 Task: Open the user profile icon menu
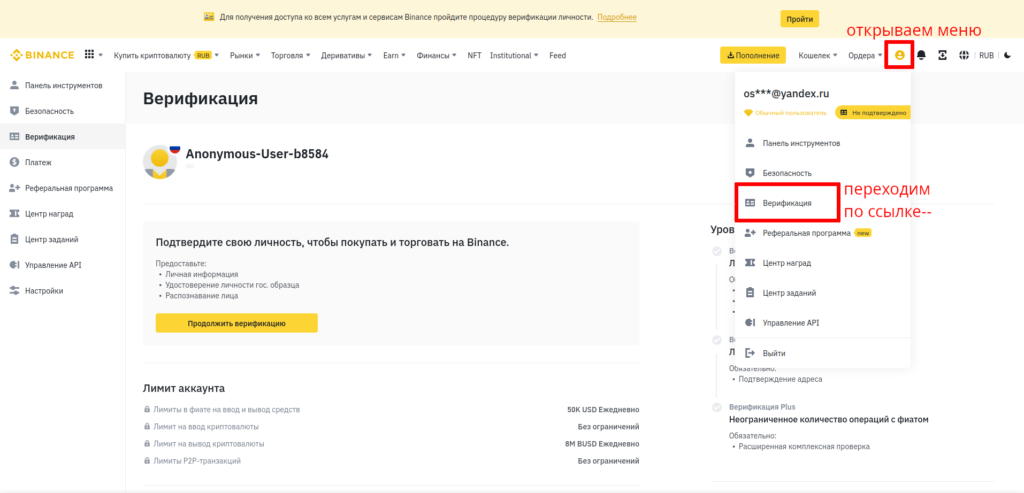(x=899, y=56)
